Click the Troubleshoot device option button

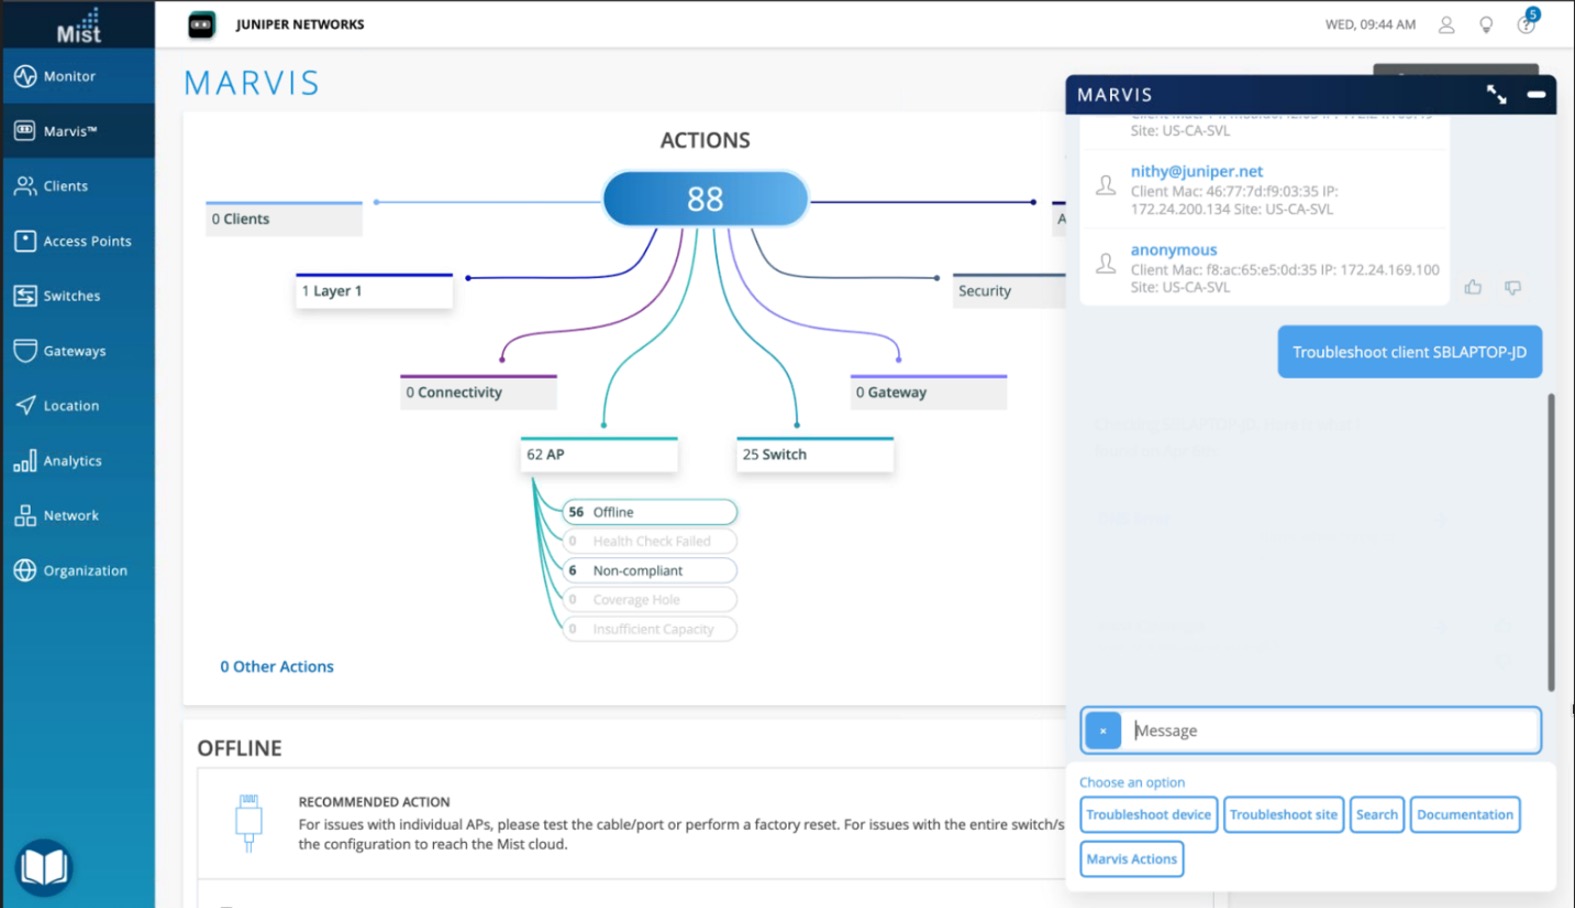click(1148, 815)
